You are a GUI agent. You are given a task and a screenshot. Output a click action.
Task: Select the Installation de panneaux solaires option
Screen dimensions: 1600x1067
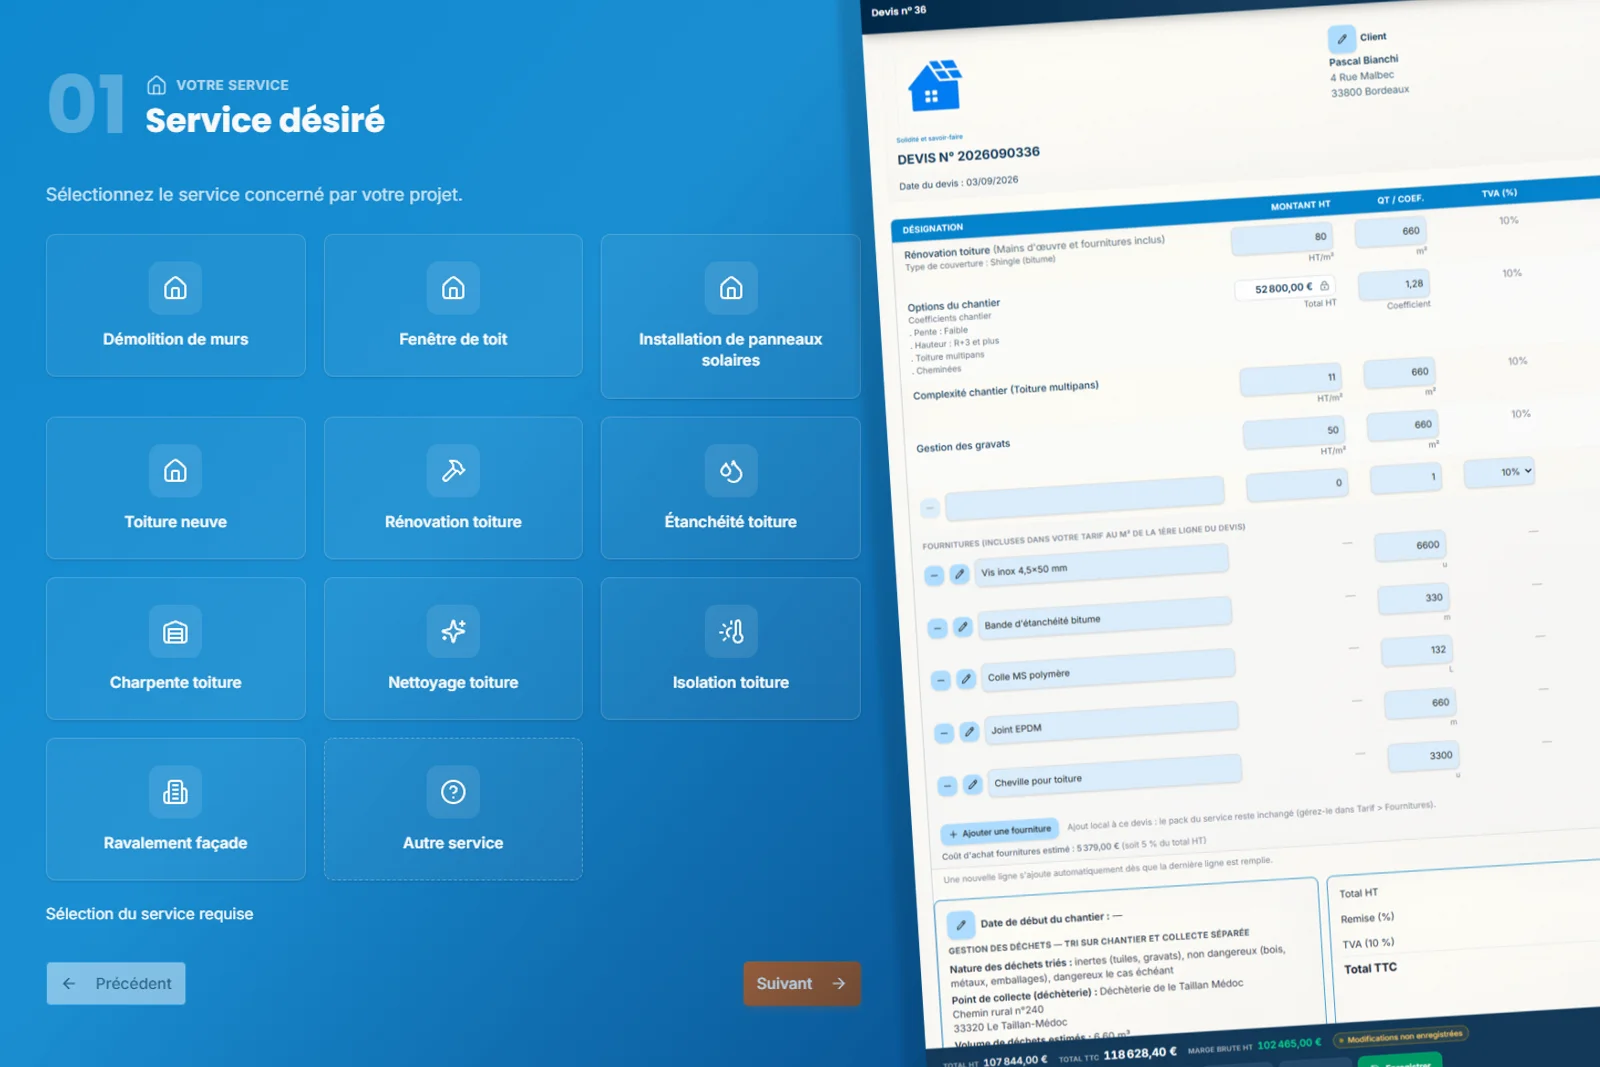(x=731, y=316)
